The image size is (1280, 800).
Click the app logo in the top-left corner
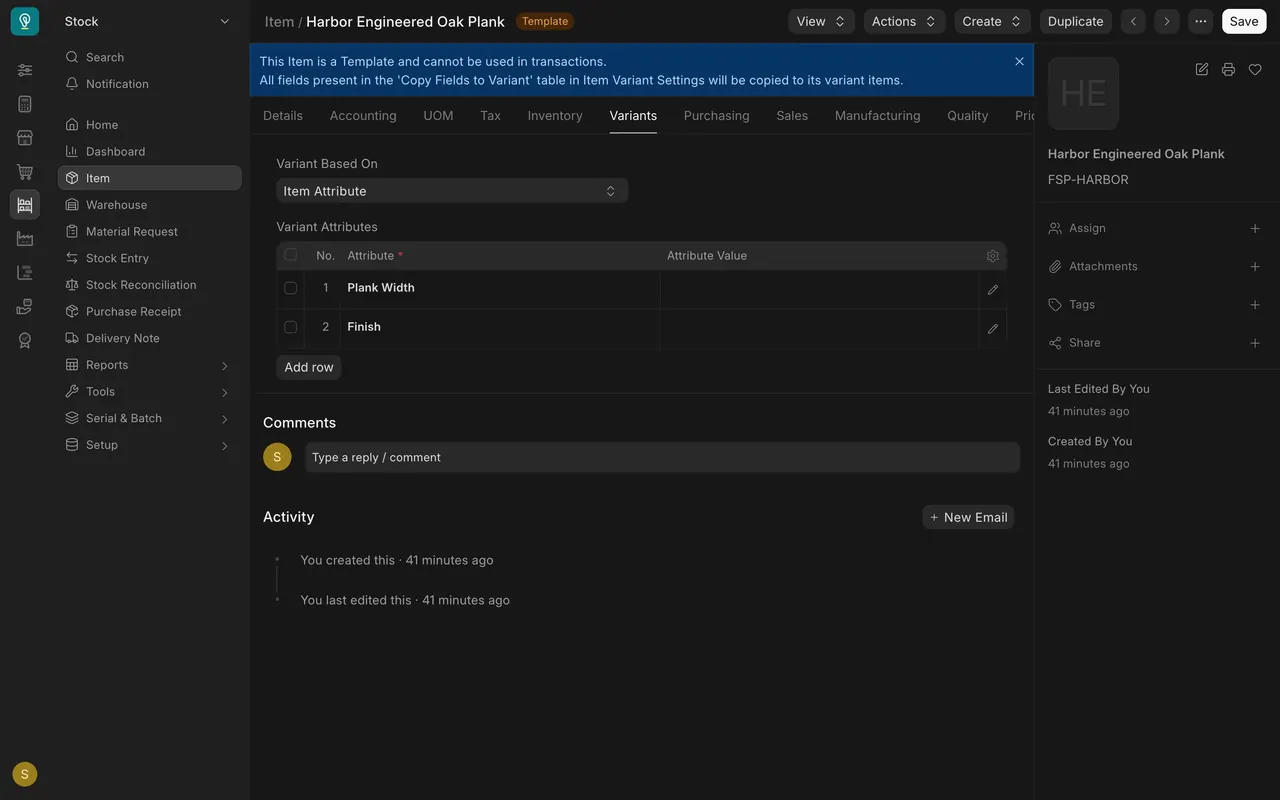pyautogui.click(x=25, y=21)
